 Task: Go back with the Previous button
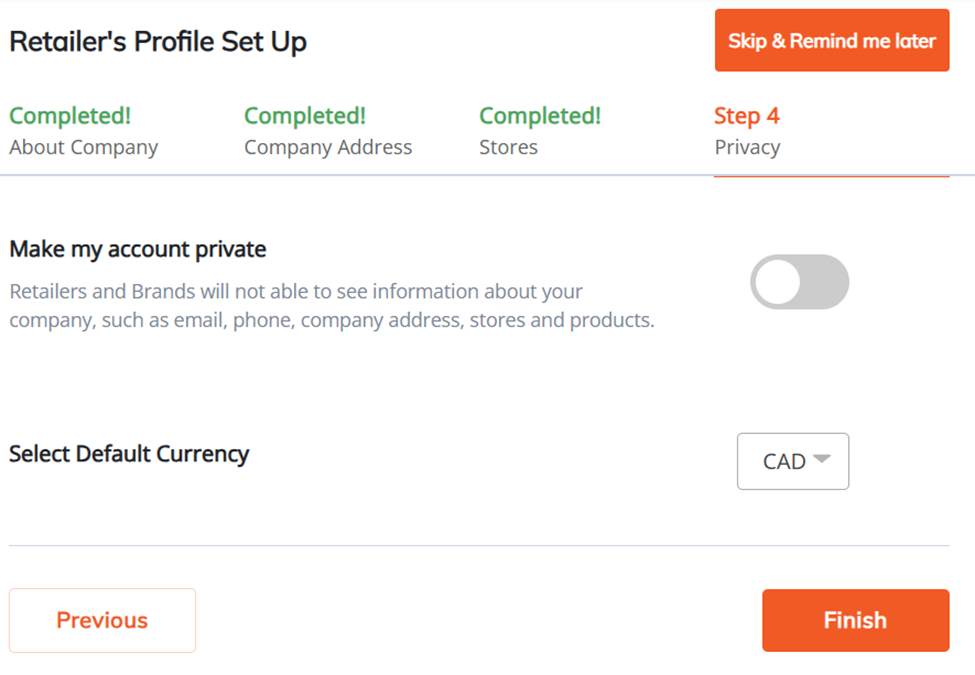tap(102, 620)
